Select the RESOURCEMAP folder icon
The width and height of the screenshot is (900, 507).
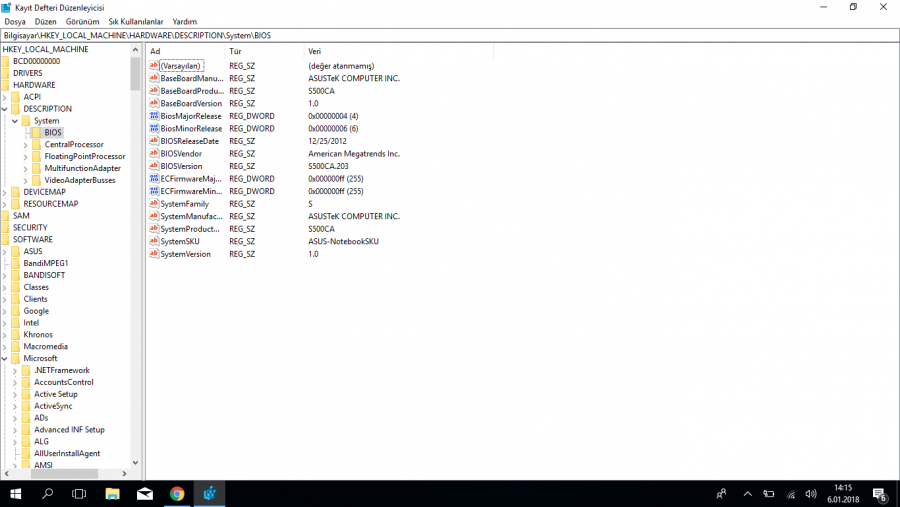pos(15,204)
